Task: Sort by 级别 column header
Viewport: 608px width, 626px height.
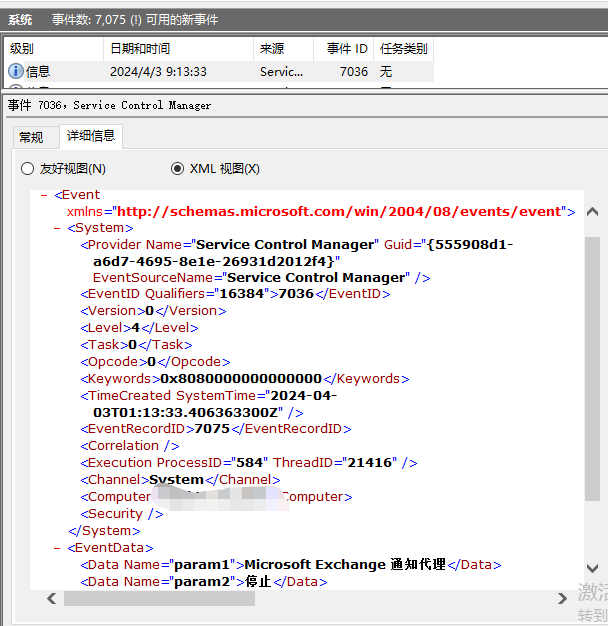Action: coord(54,49)
